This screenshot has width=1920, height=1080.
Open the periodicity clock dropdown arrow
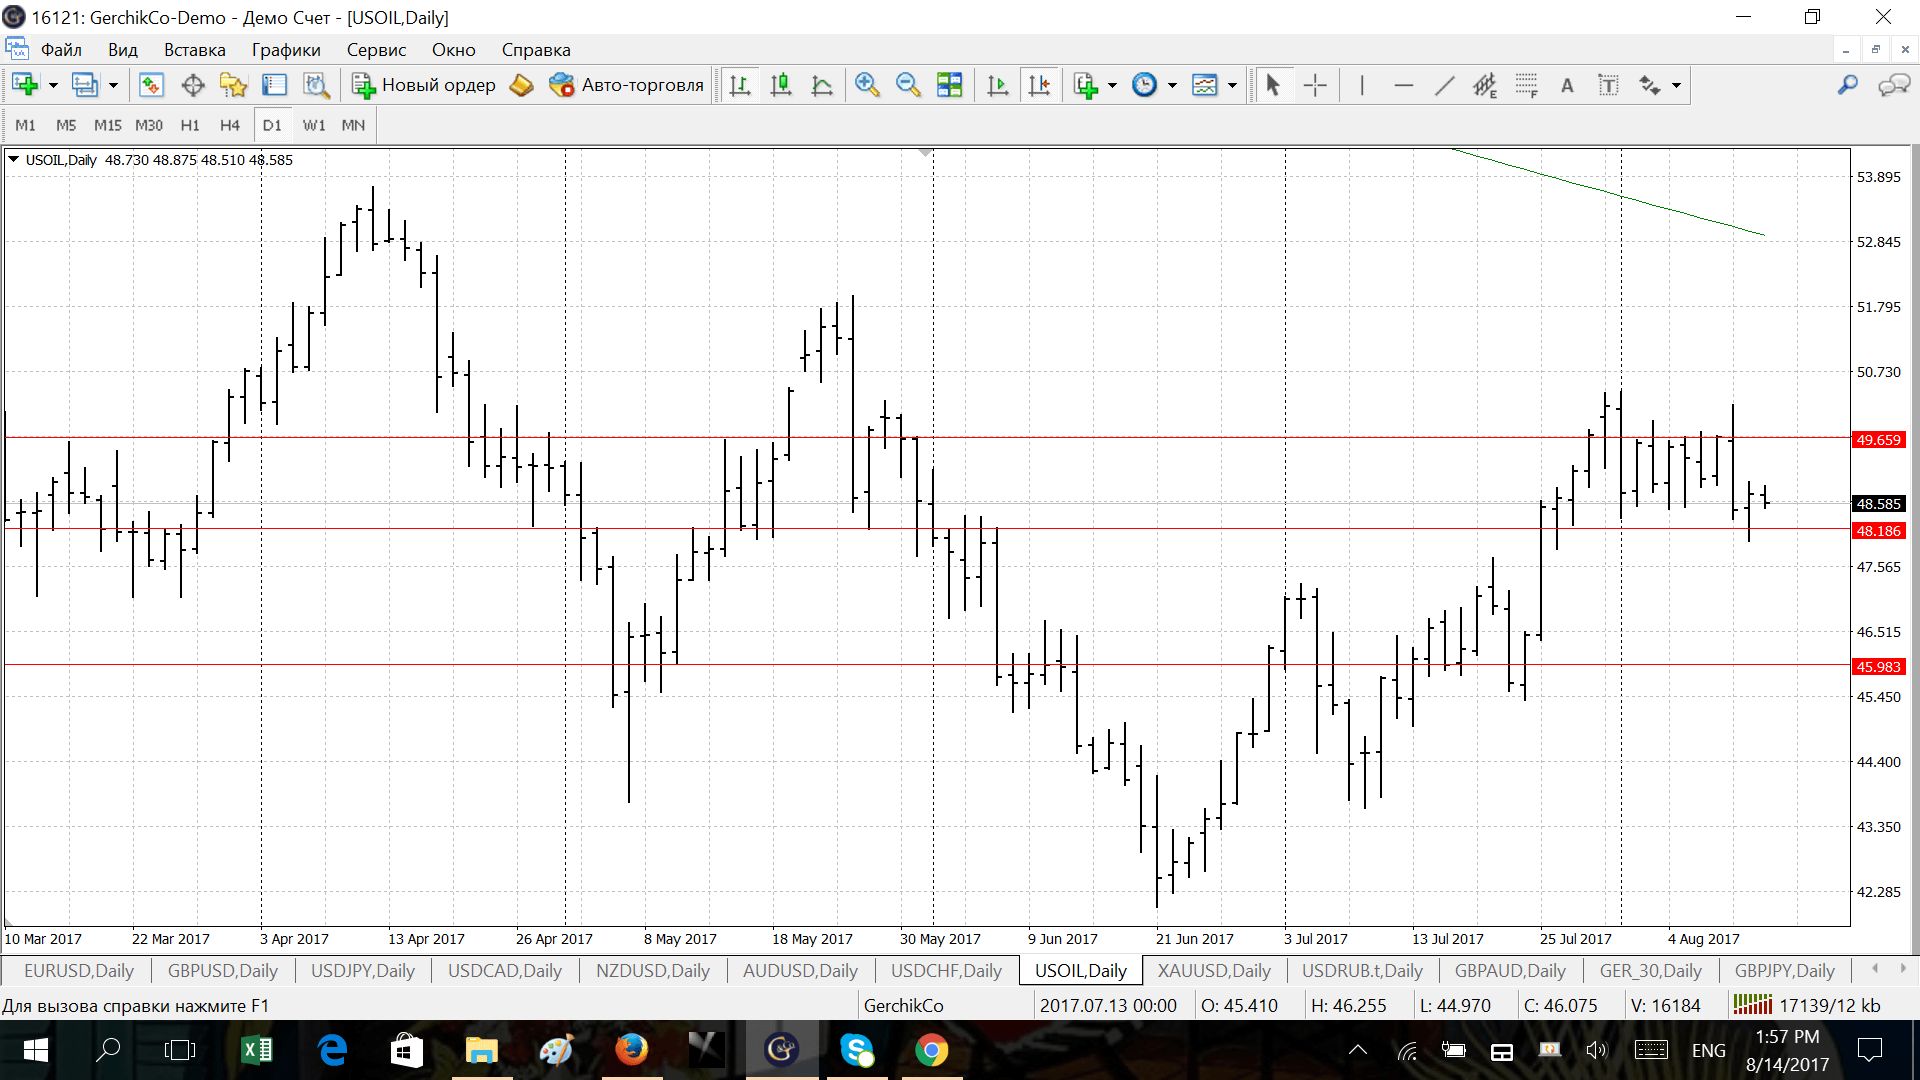coord(1172,85)
